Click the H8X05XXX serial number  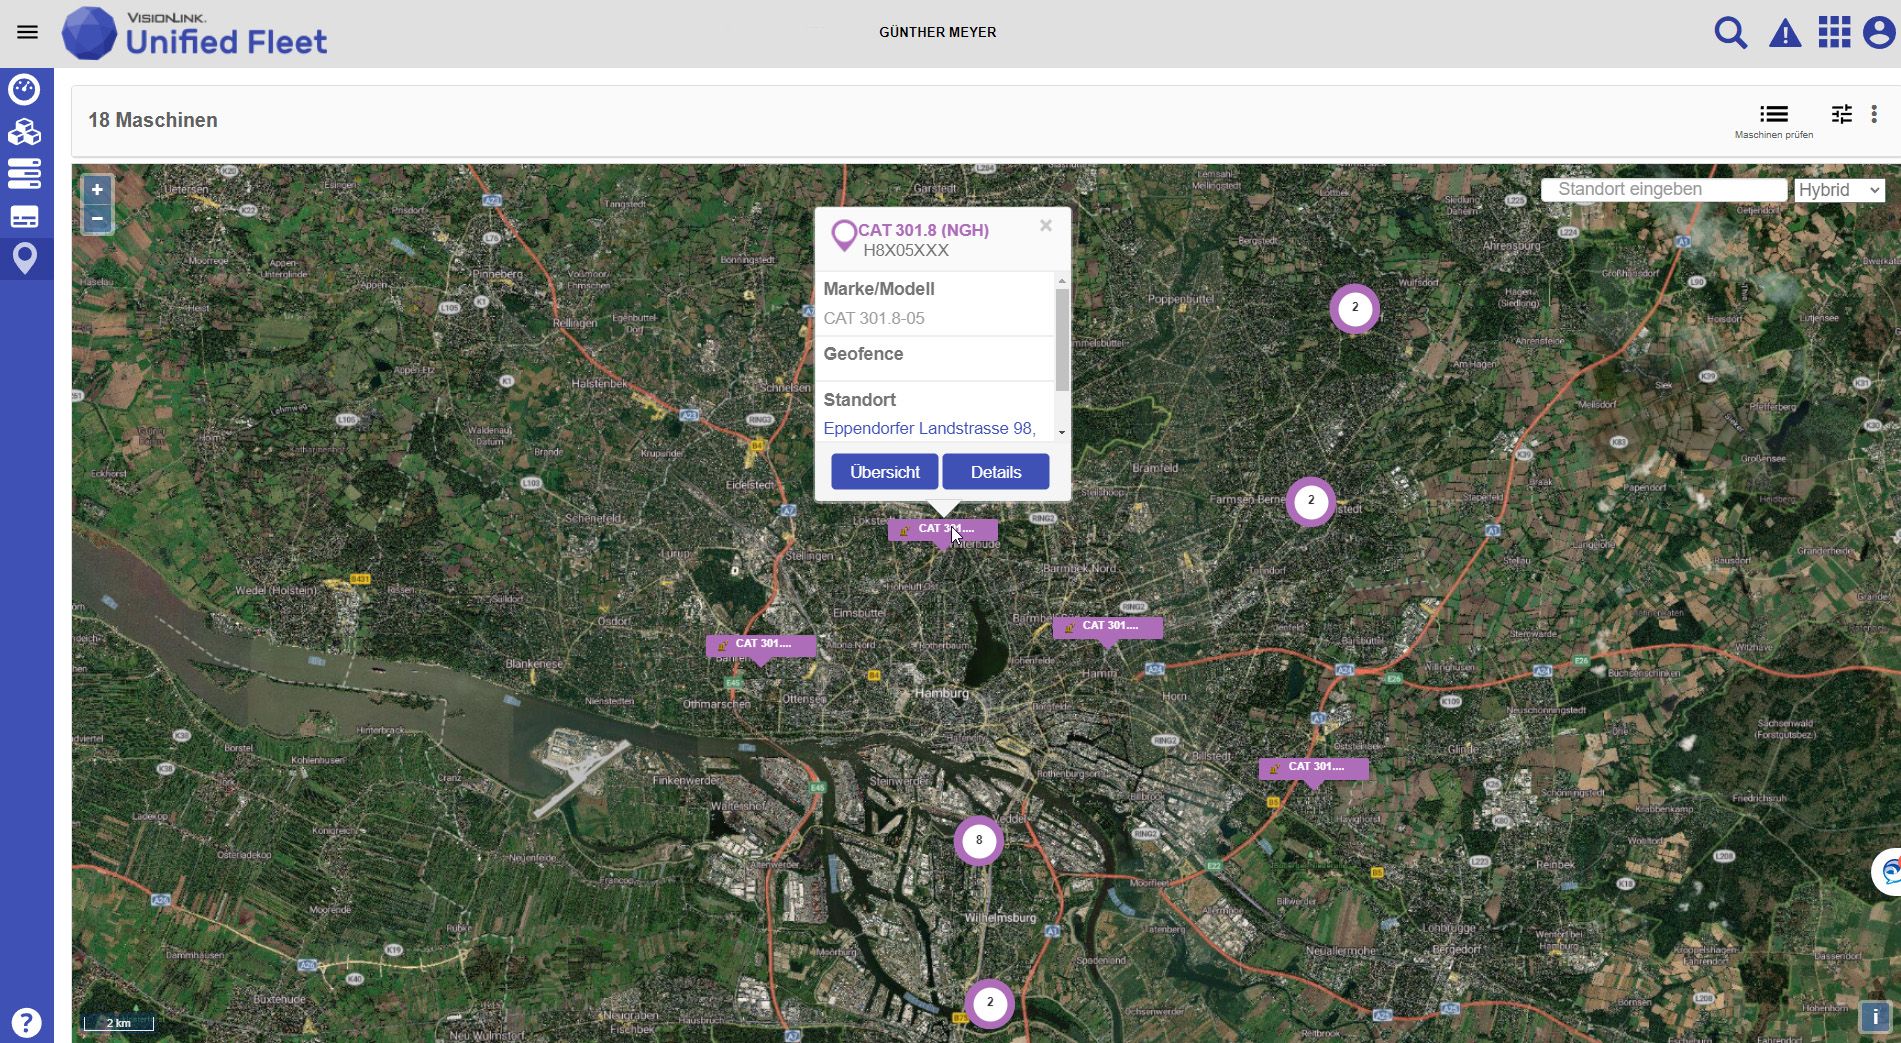pyautogui.click(x=906, y=251)
